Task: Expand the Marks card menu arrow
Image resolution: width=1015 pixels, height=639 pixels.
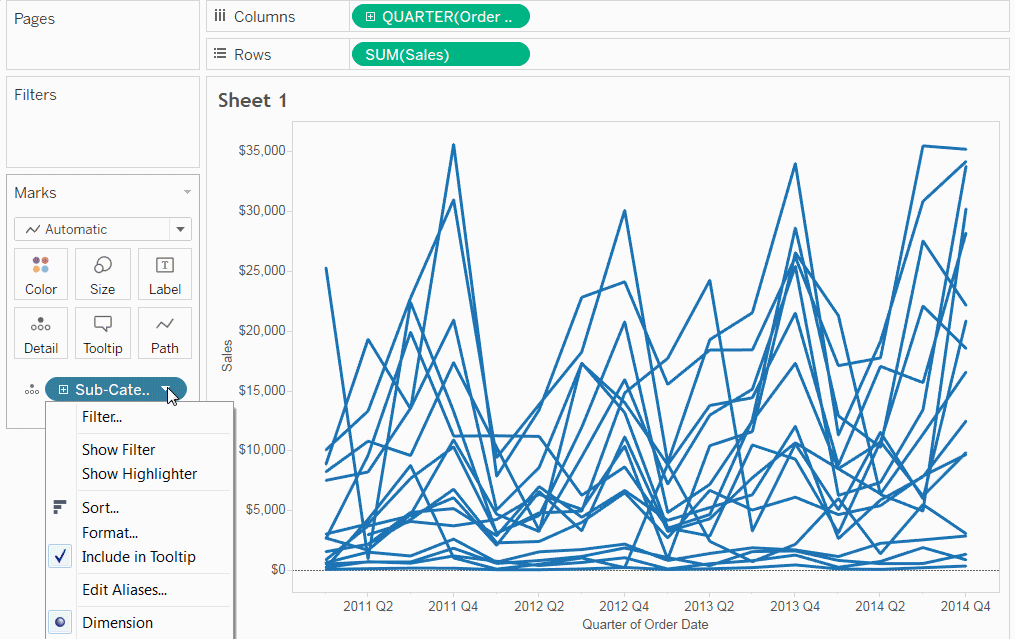Action: point(187,192)
